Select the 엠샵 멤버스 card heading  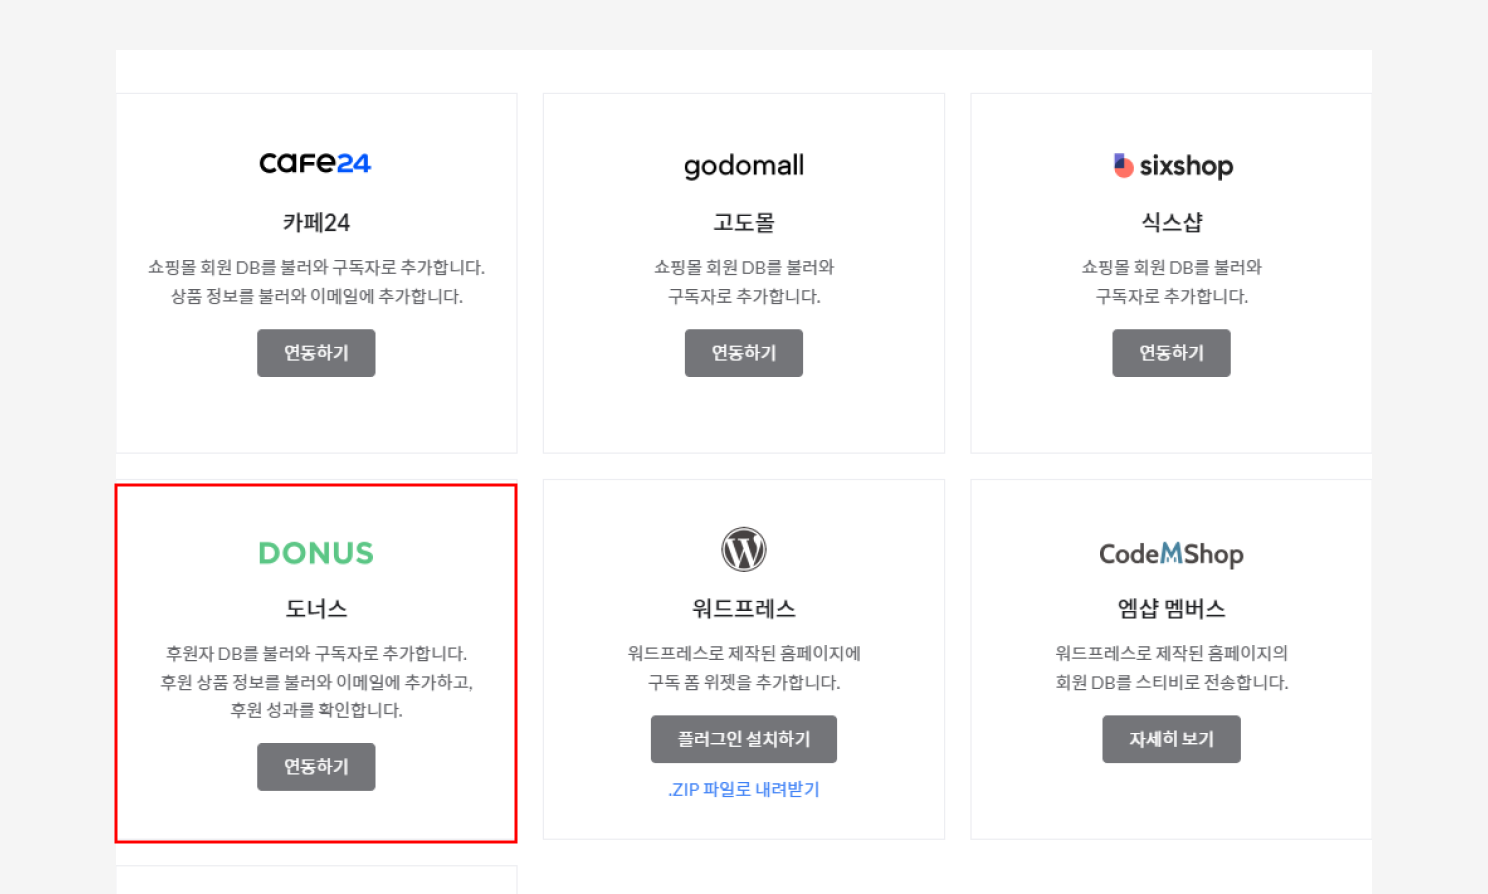[1171, 608]
